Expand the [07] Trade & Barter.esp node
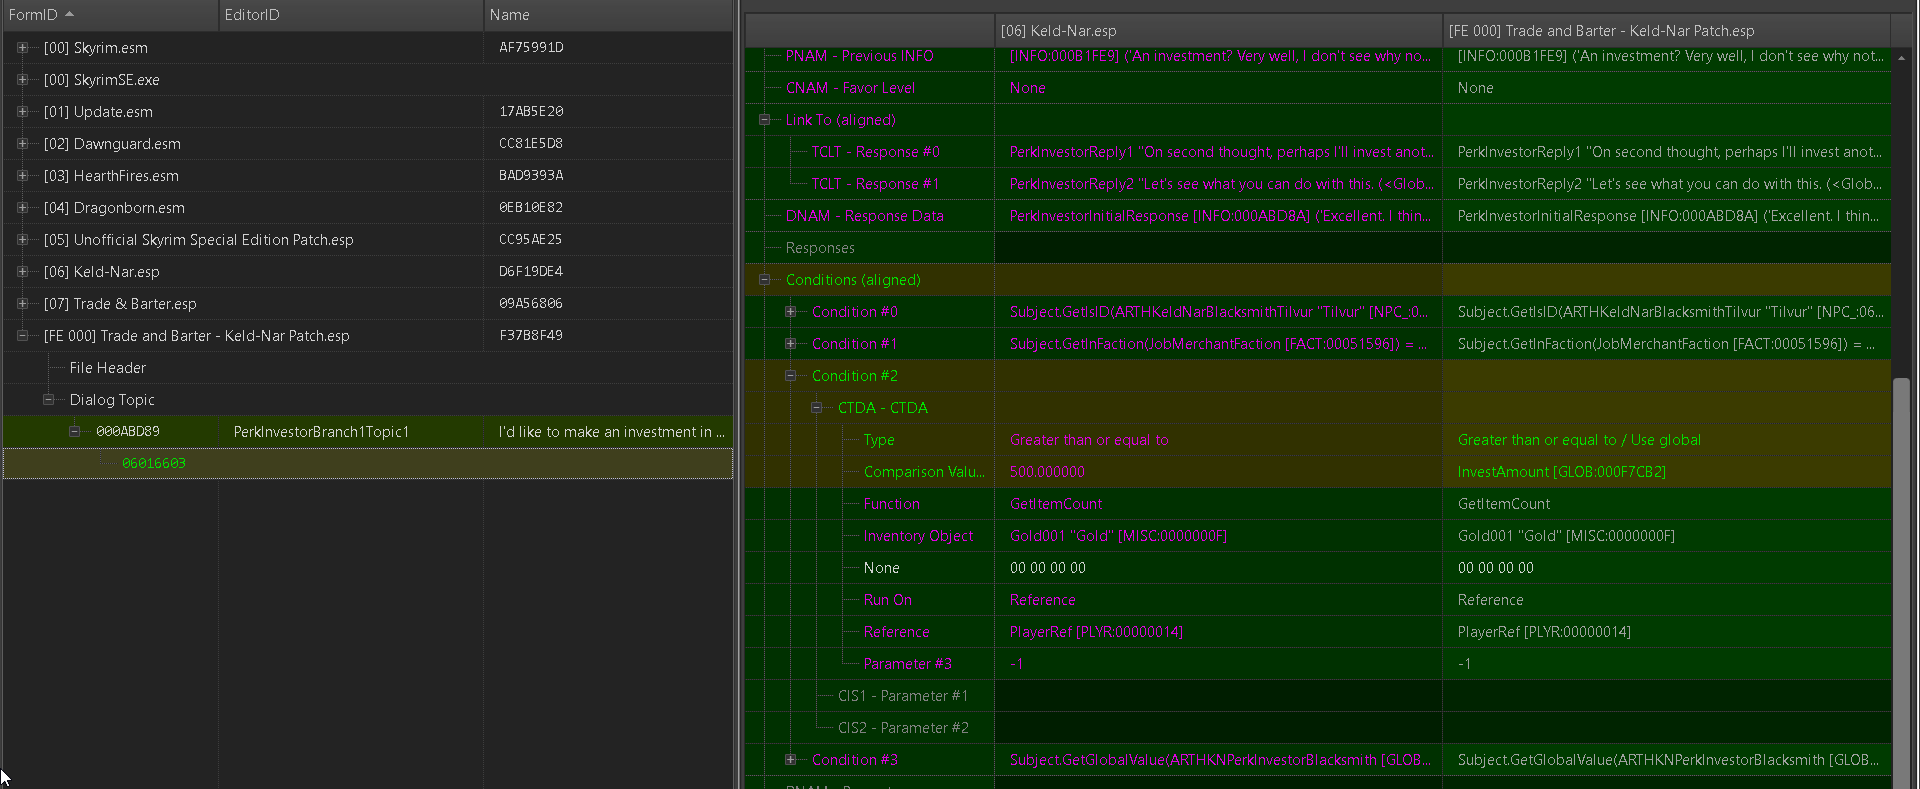 (22, 304)
